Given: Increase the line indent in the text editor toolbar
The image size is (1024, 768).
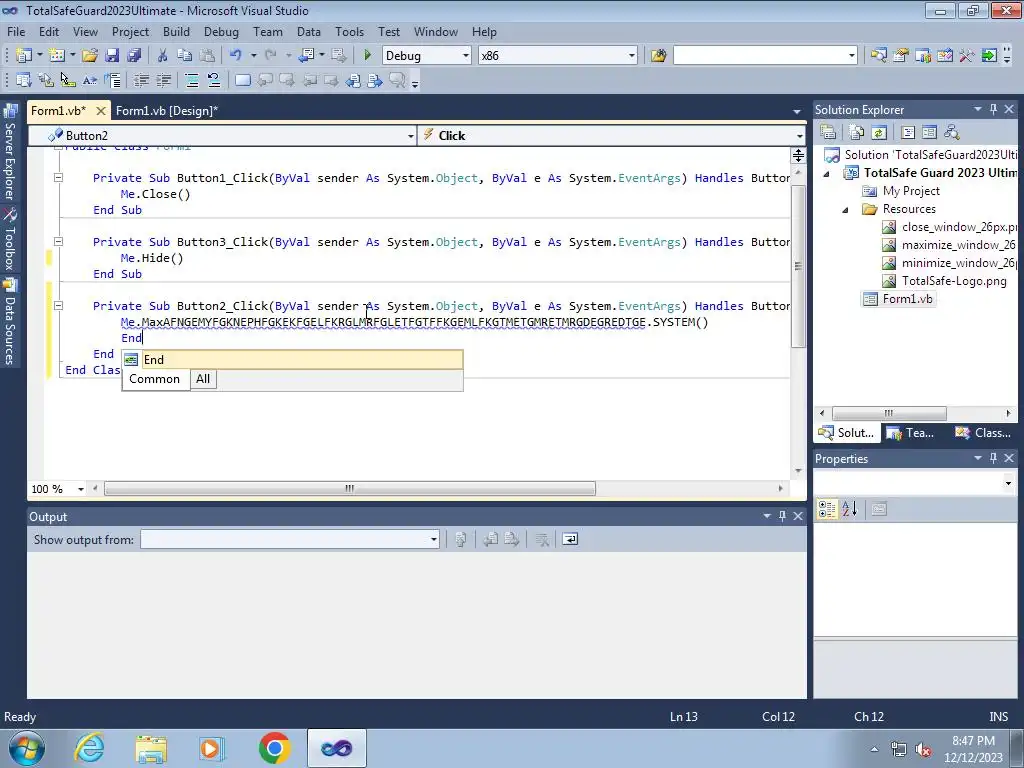Looking at the screenshot, I should (x=163, y=80).
